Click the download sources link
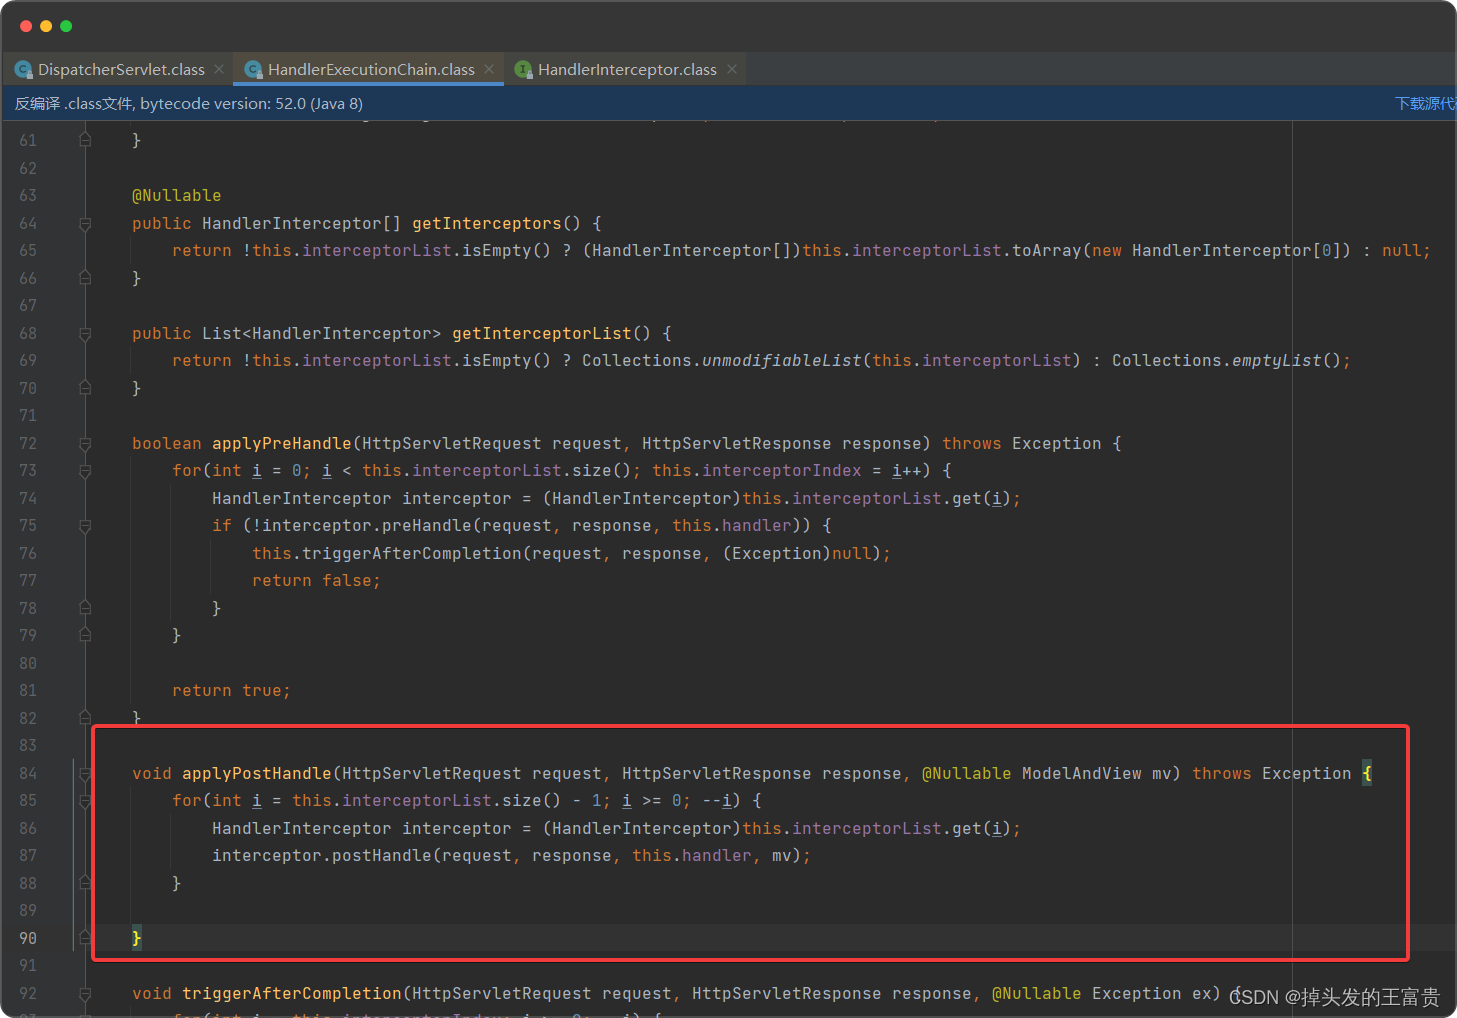 (x=1425, y=103)
